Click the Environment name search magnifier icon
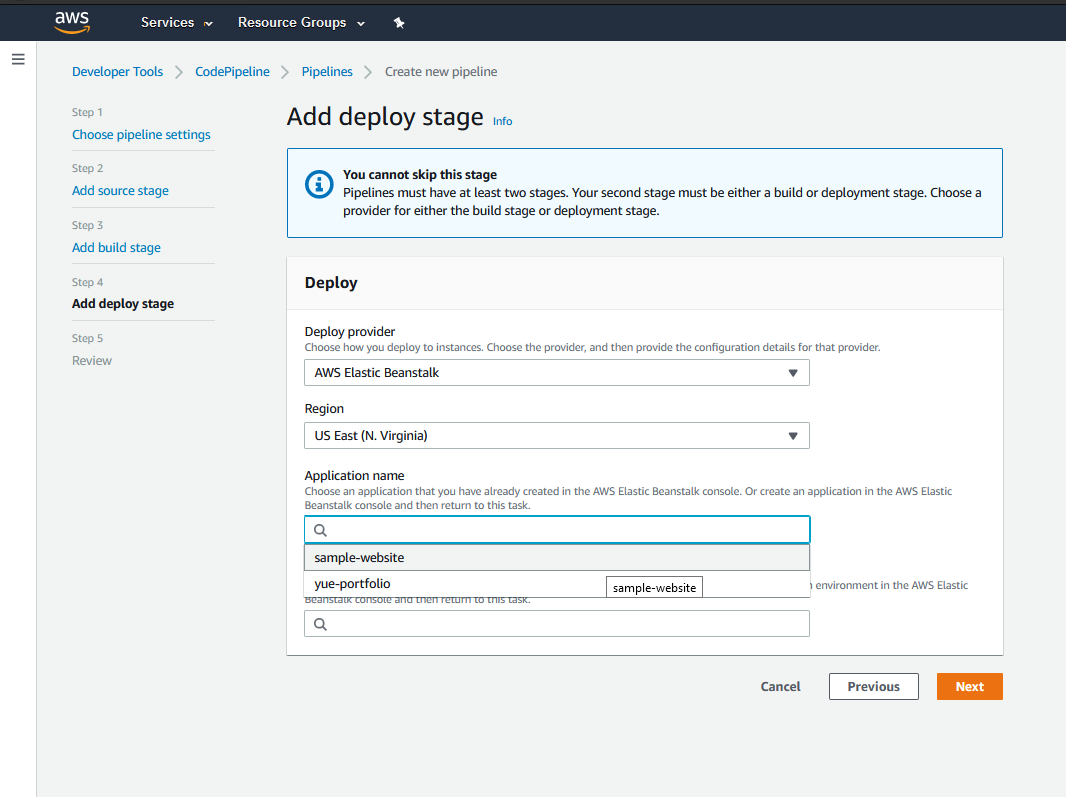This screenshot has width=1066, height=797. pos(320,624)
